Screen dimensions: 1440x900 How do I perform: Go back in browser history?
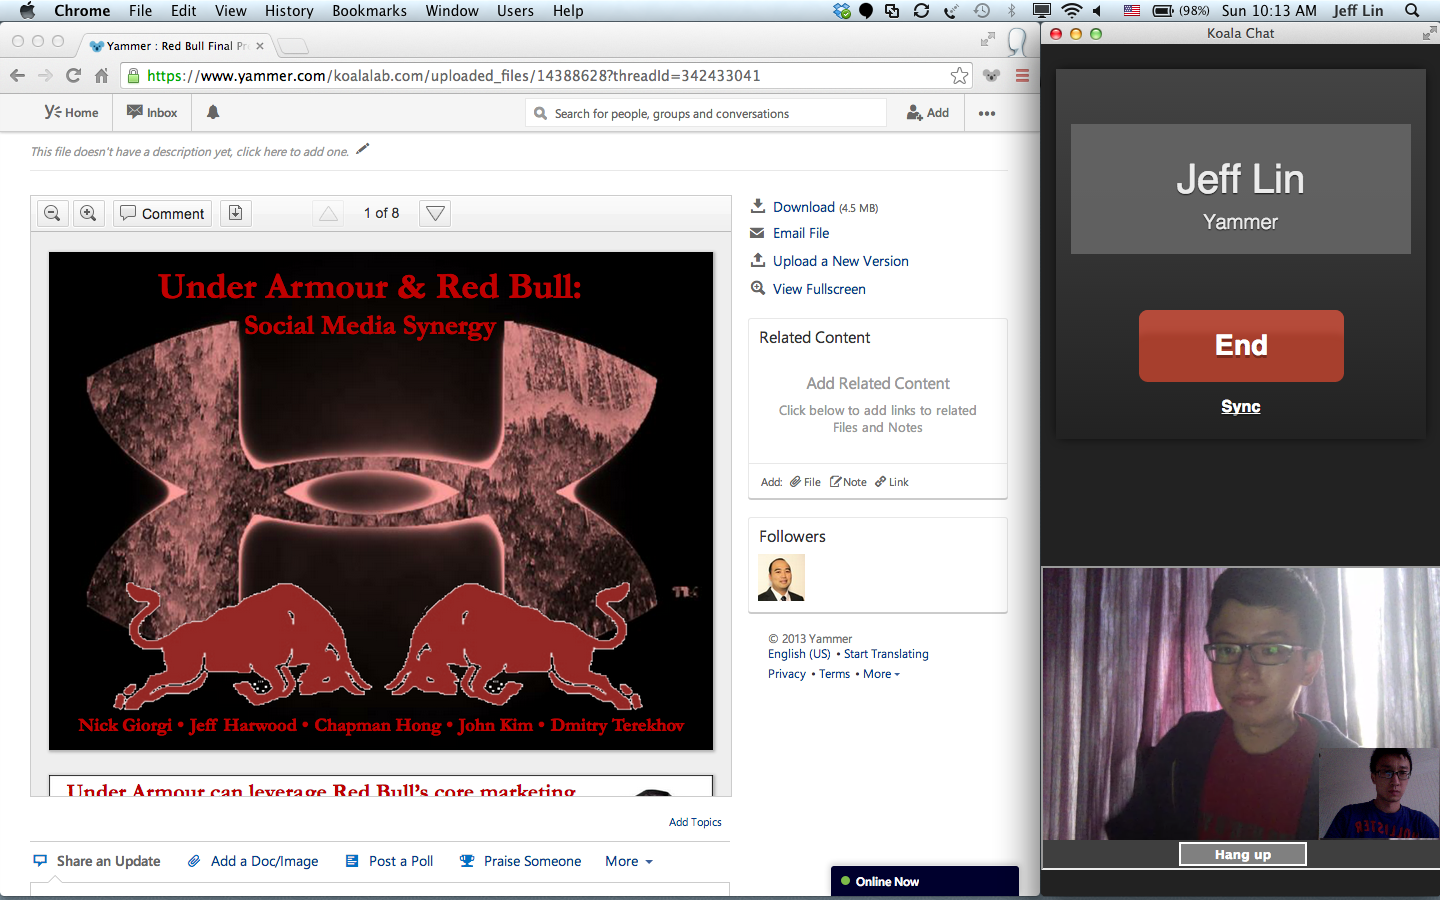tap(17, 76)
